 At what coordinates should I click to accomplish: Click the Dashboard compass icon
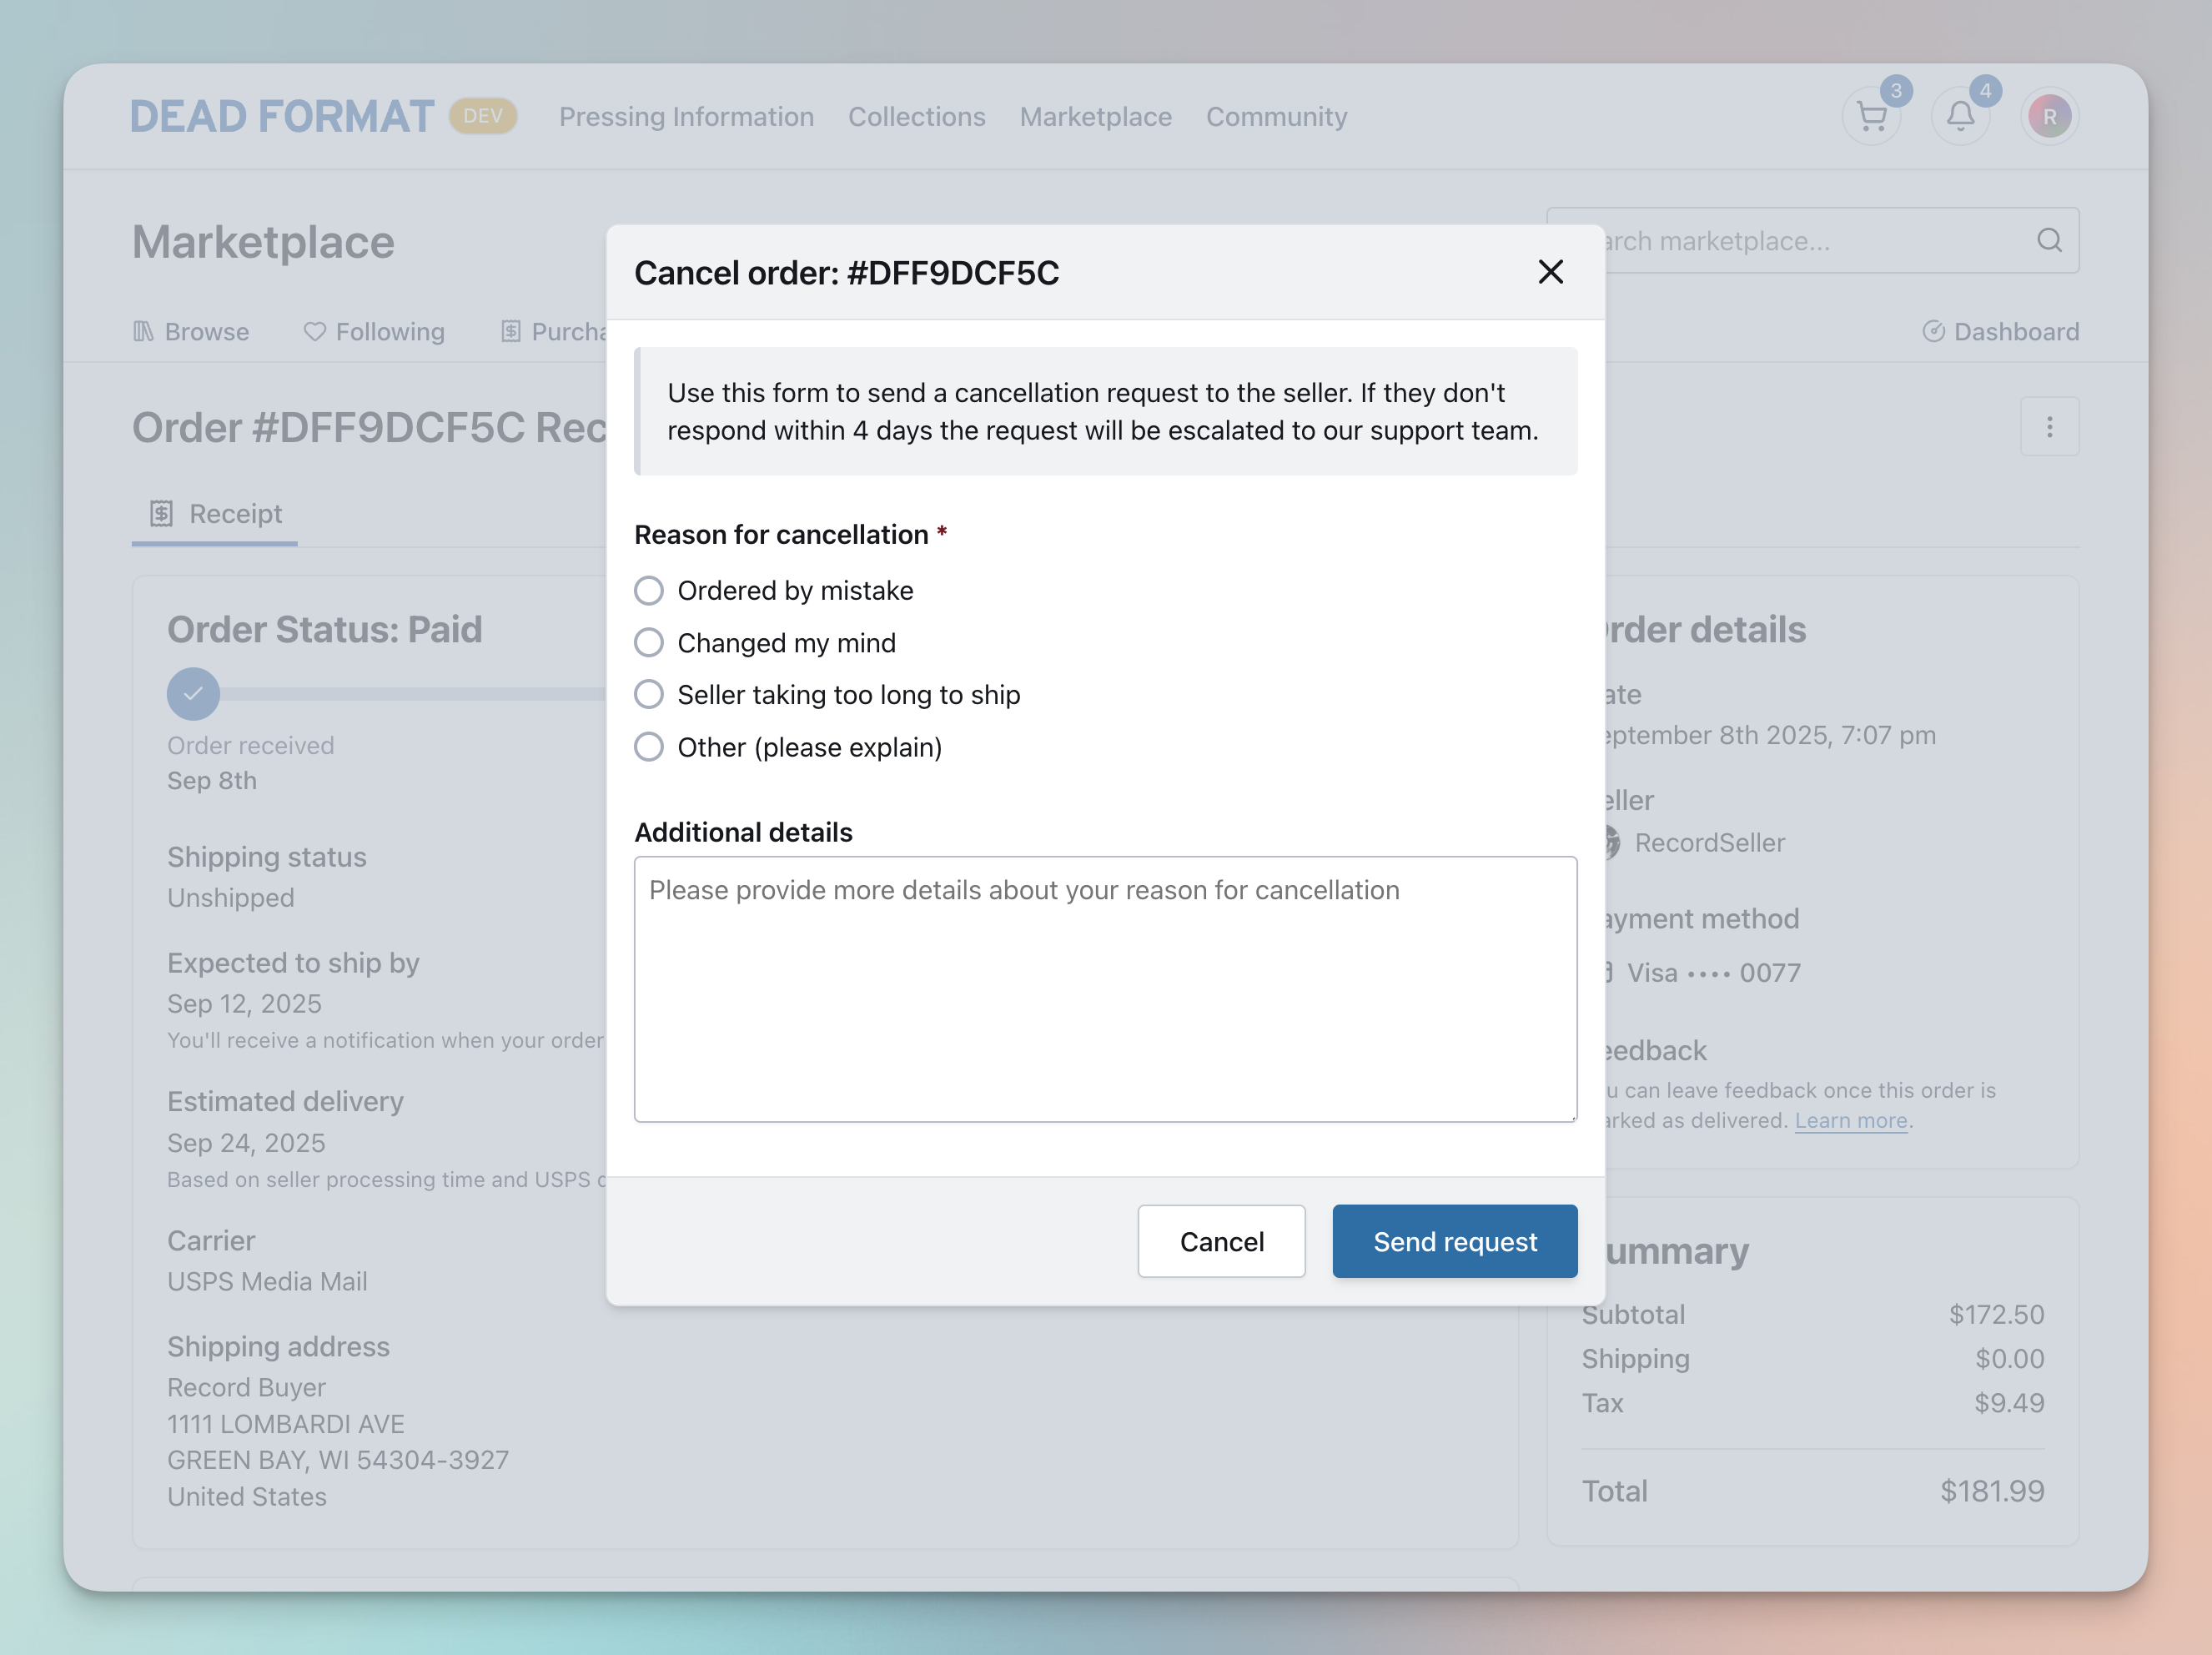[1934, 331]
